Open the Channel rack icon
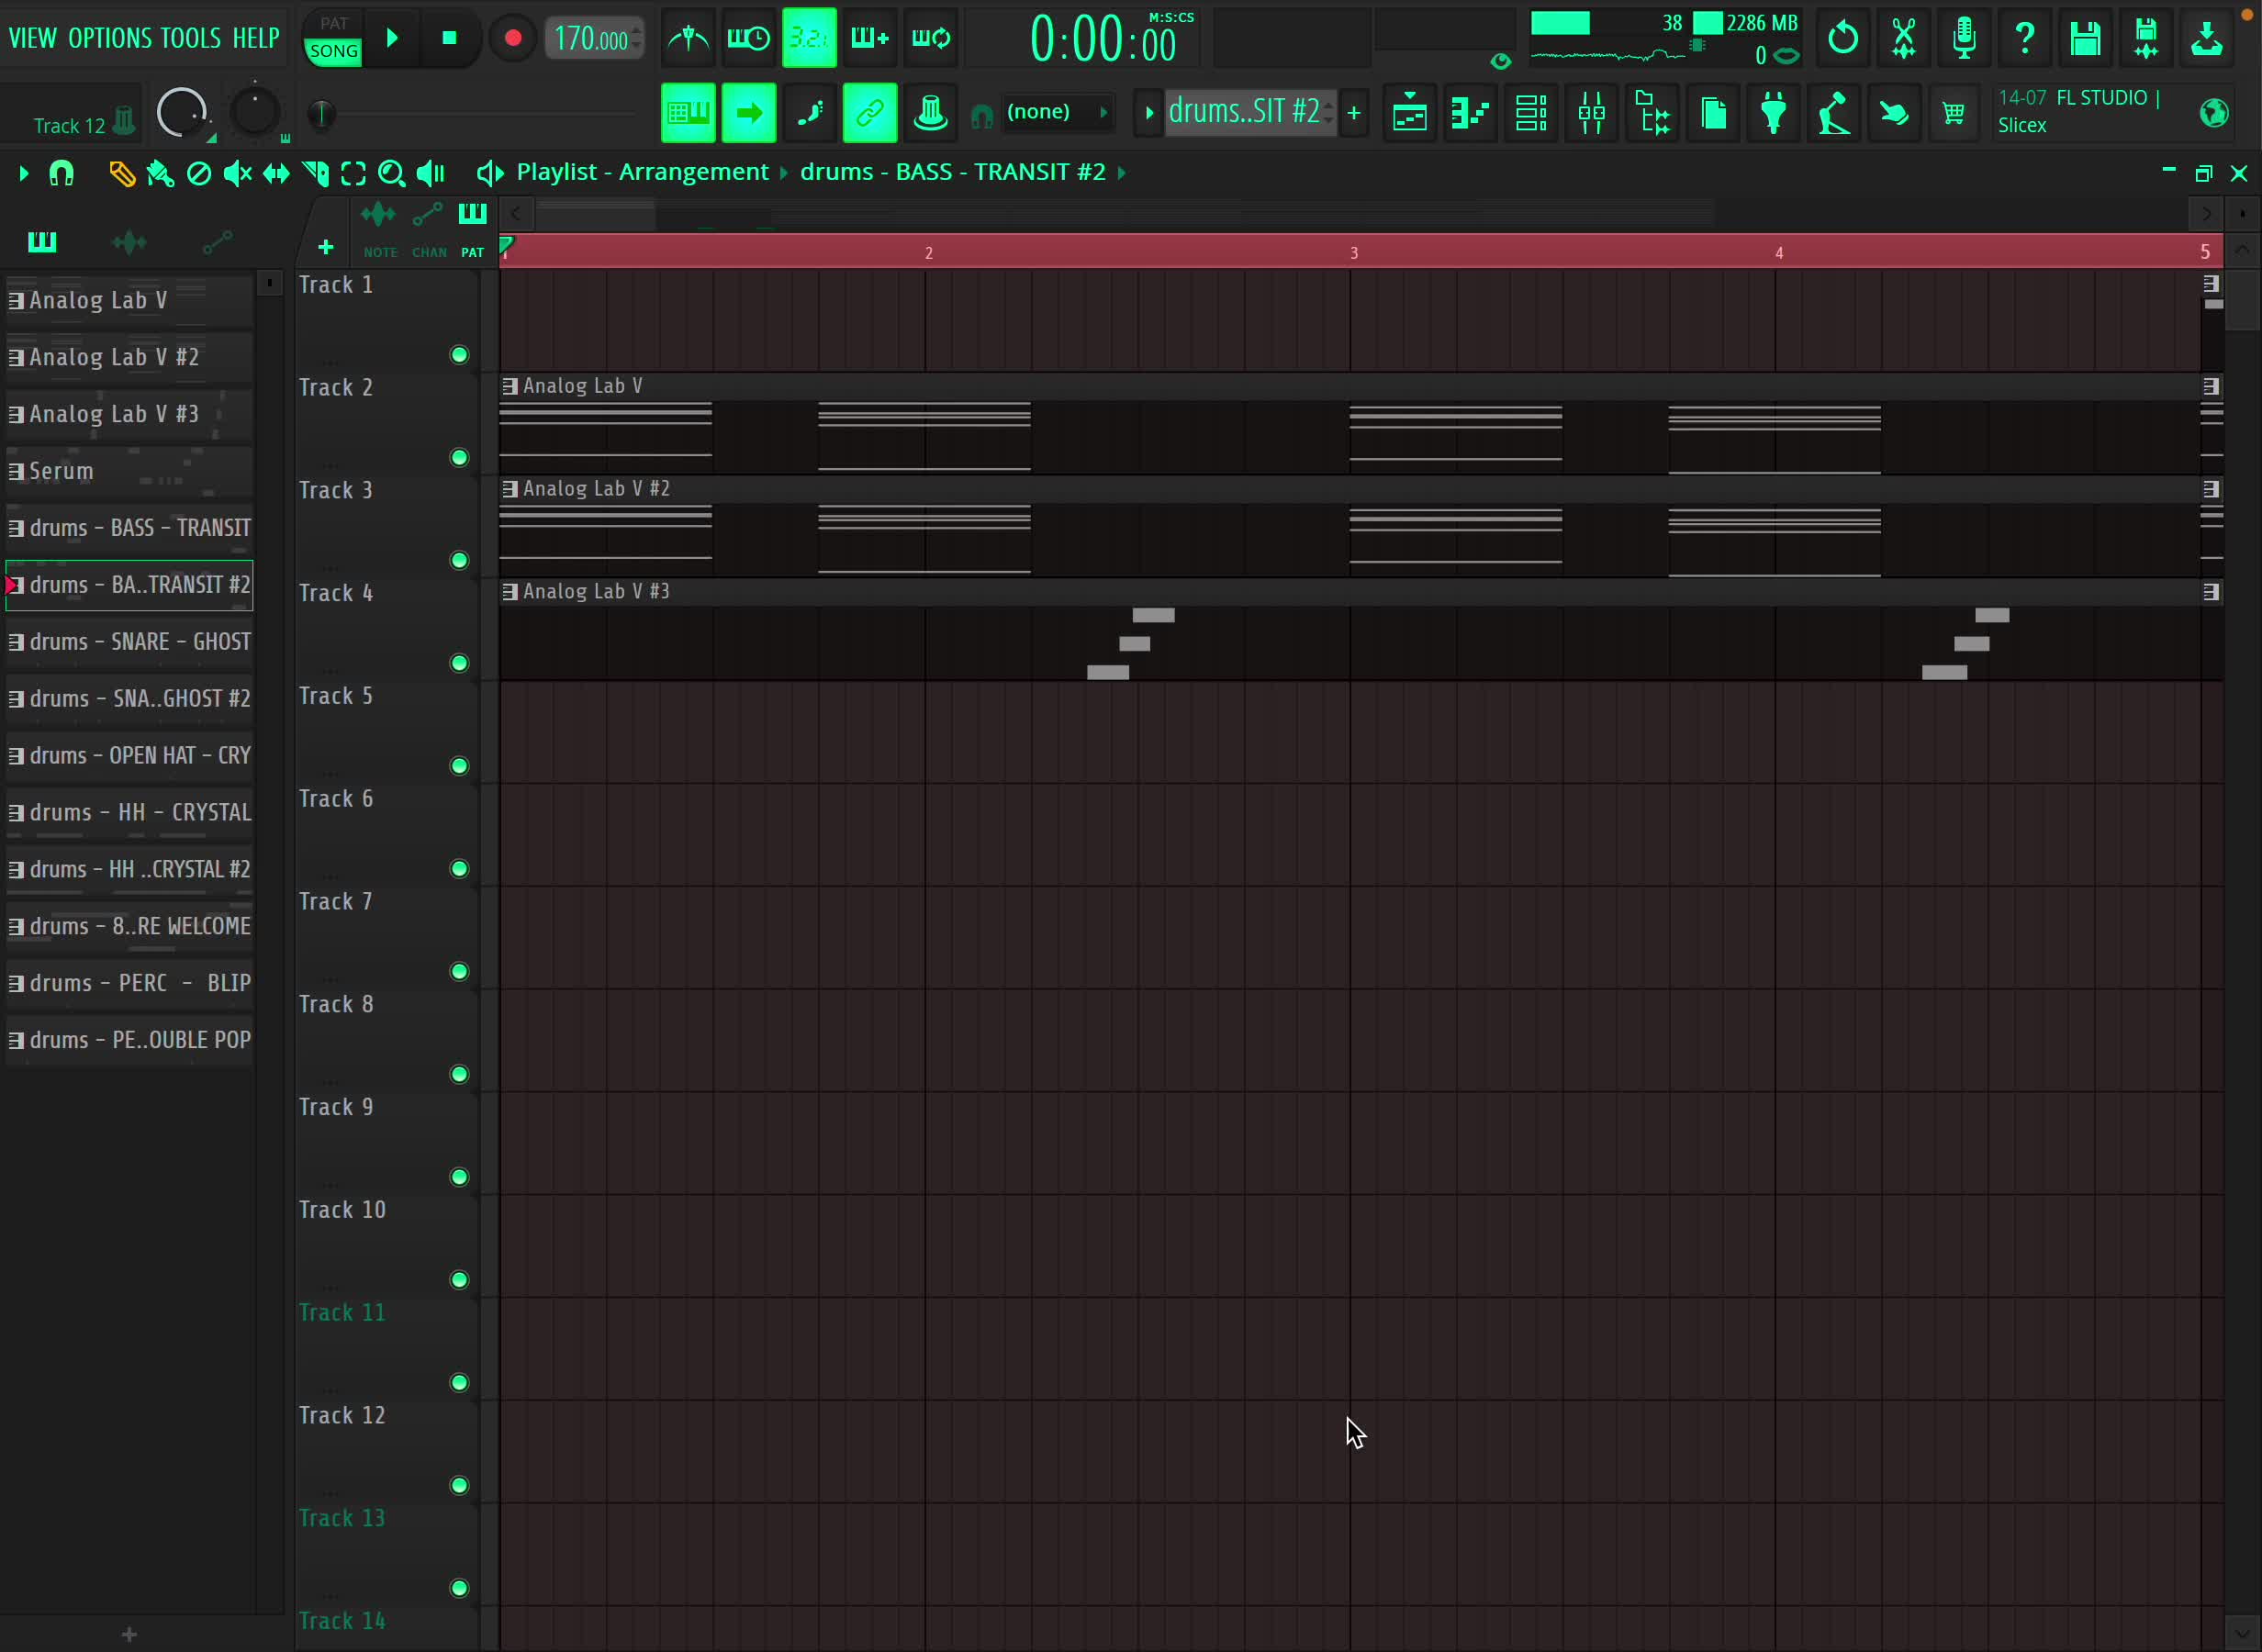 1531,113
